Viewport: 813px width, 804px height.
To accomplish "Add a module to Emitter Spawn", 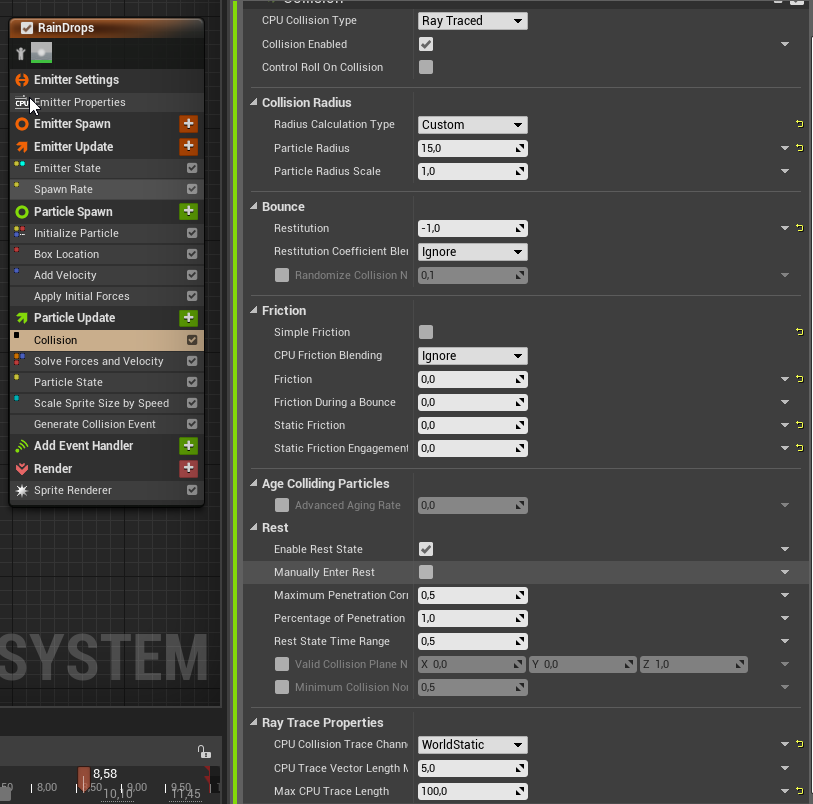I will [188, 124].
